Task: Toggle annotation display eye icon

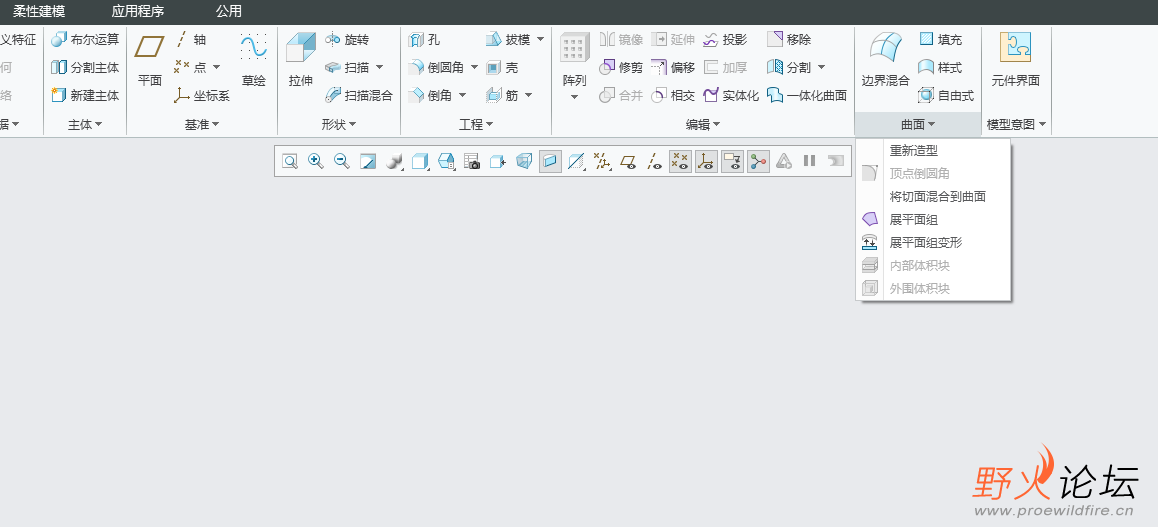Action: click(x=733, y=162)
